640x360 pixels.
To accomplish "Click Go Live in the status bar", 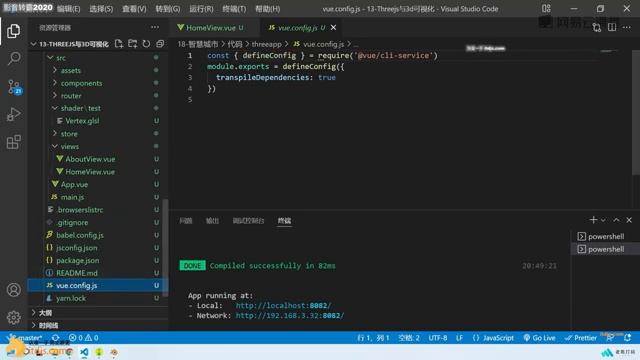I will click(539, 338).
